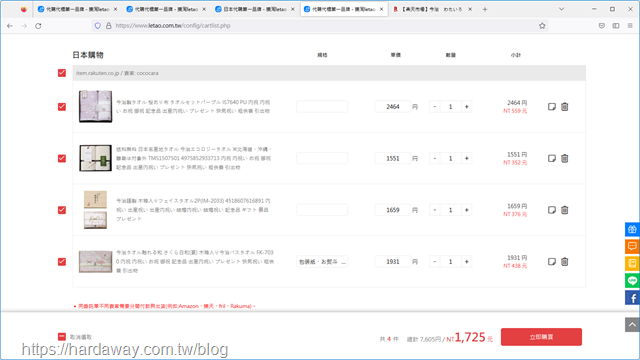View site security lock info
This screenshot has width=640, height=360.
pyautogui.click(x=109, y=26)
